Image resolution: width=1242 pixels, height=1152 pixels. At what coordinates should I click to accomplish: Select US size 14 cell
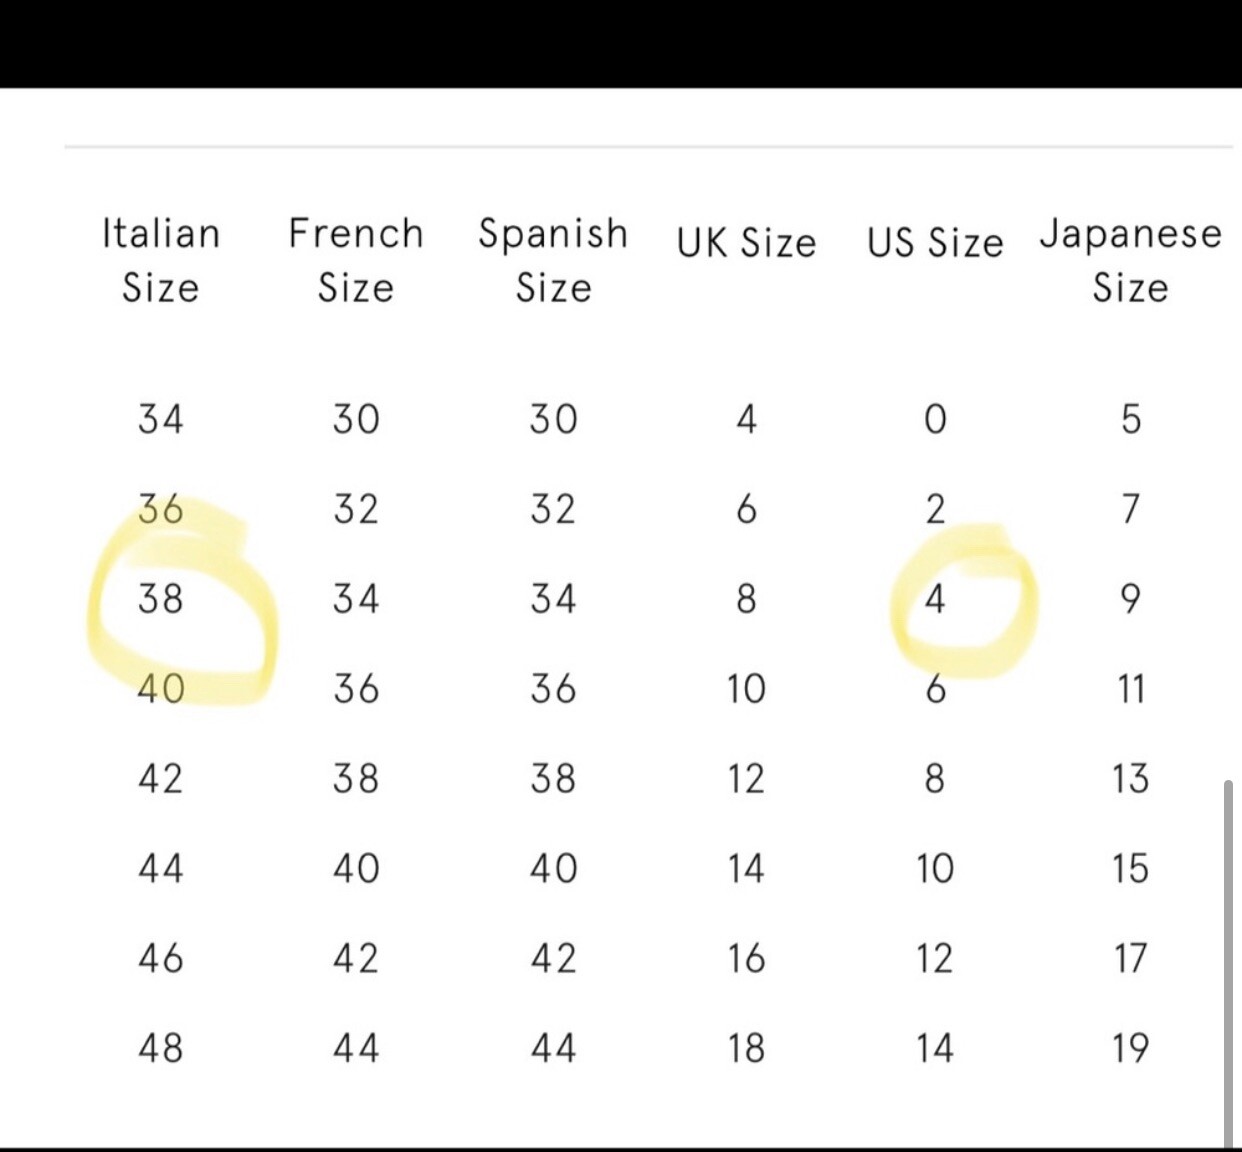click(x=935, y=1048)
